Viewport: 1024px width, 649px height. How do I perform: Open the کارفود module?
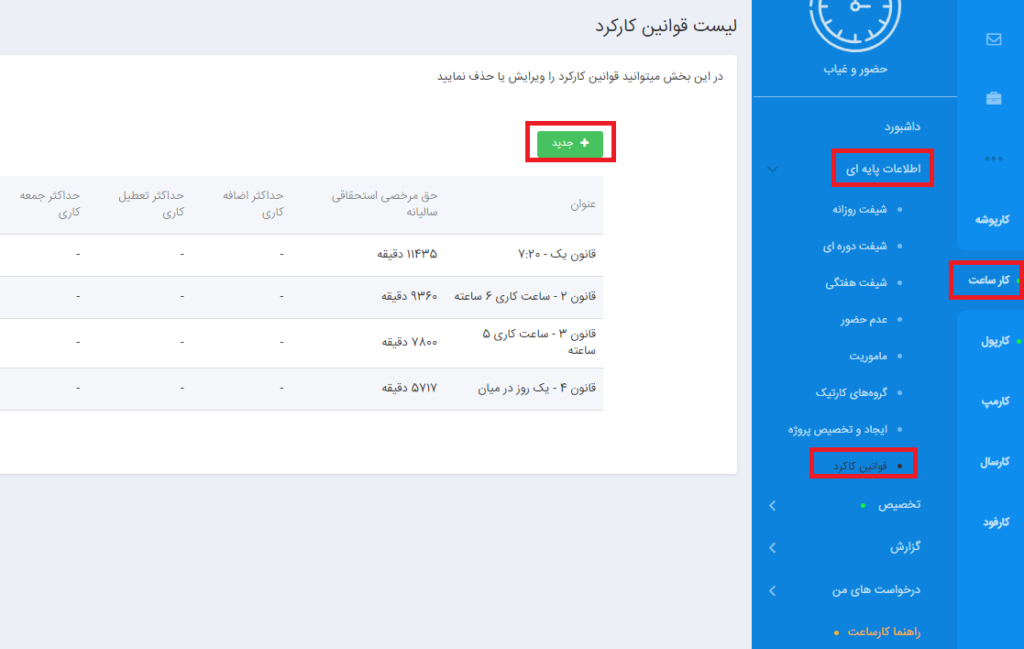tap(992, 522)
